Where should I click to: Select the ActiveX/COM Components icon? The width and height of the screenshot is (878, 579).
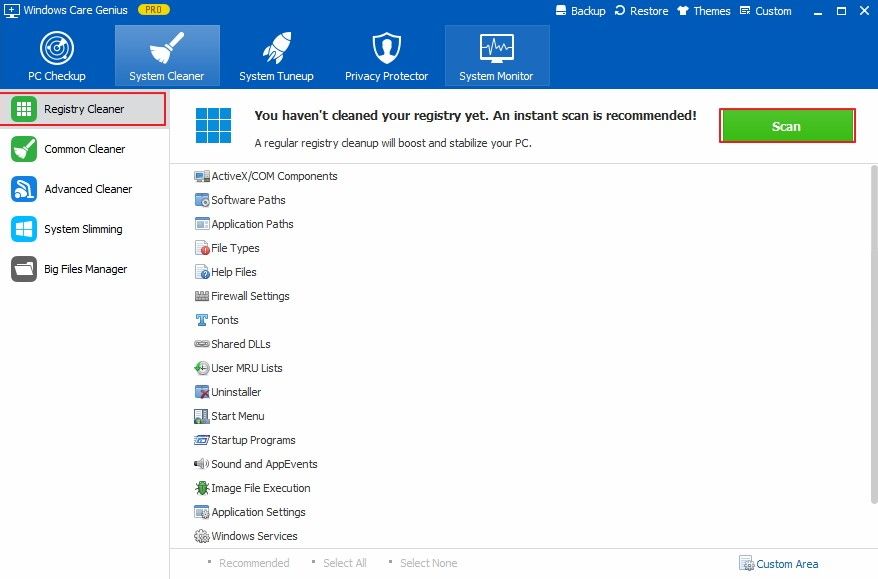click(202, 176)
